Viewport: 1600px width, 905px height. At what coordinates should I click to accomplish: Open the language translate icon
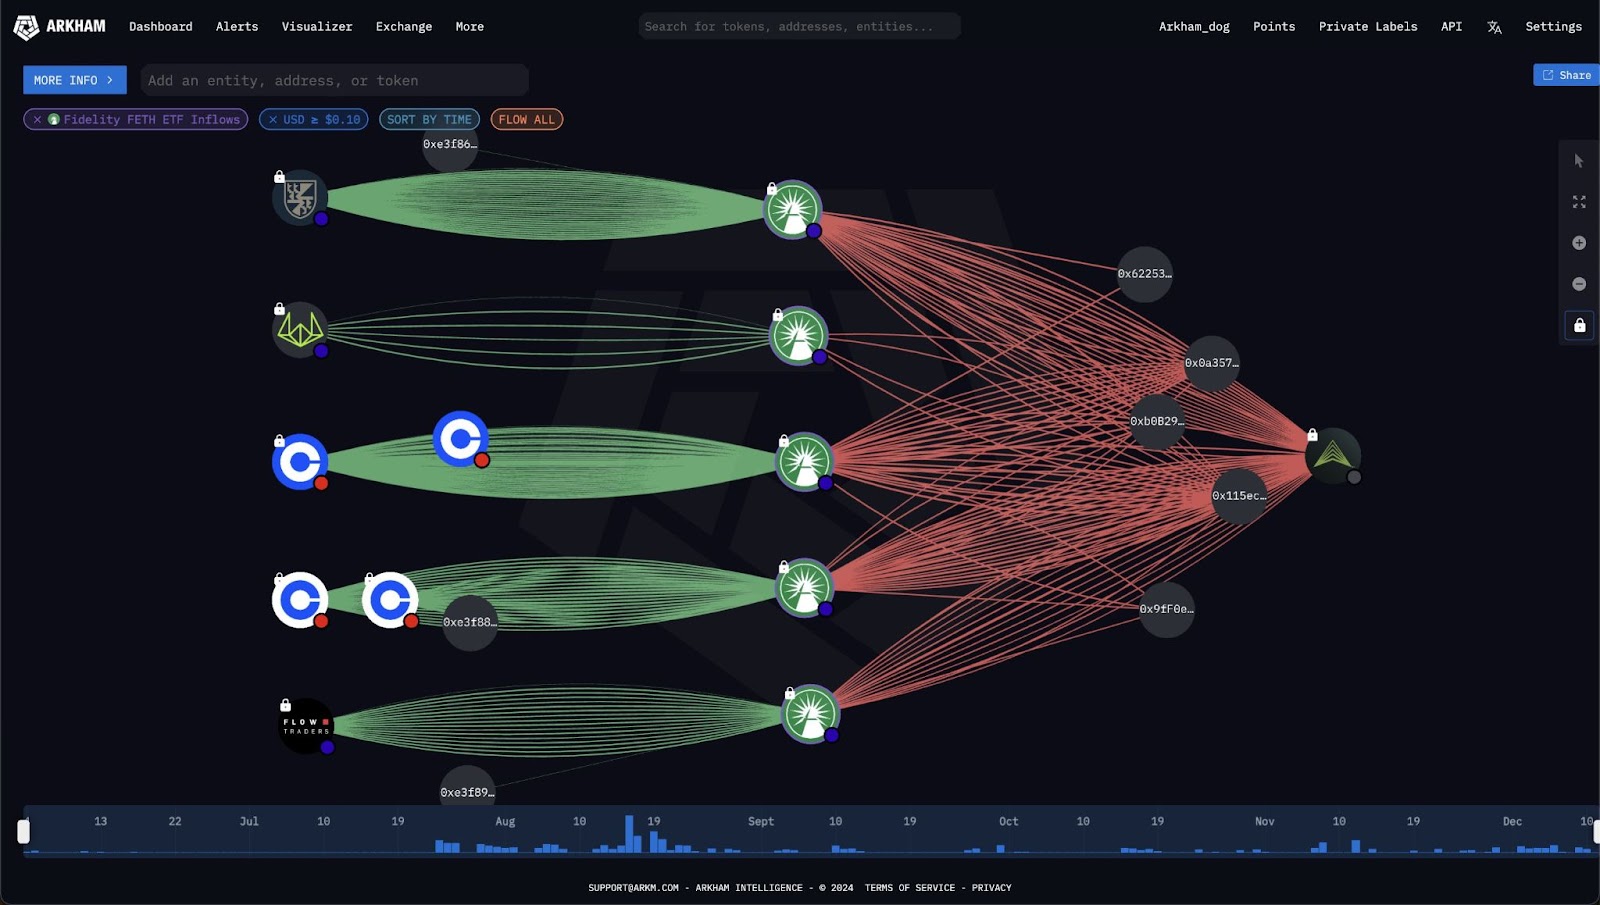point(1494,27)
